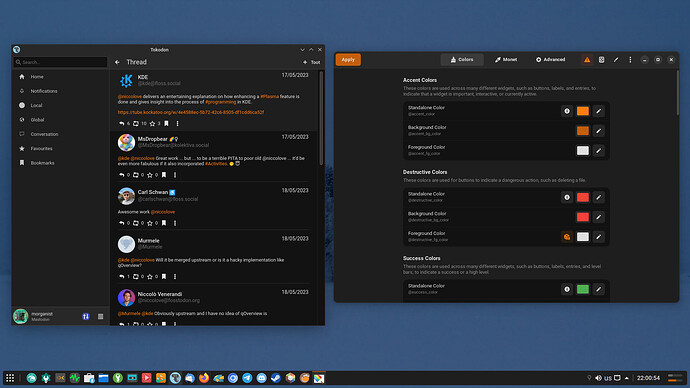The width and height of the screenshot is (690, 388).
Task: Click the volume icon in system tray
Action: (598, 378)
